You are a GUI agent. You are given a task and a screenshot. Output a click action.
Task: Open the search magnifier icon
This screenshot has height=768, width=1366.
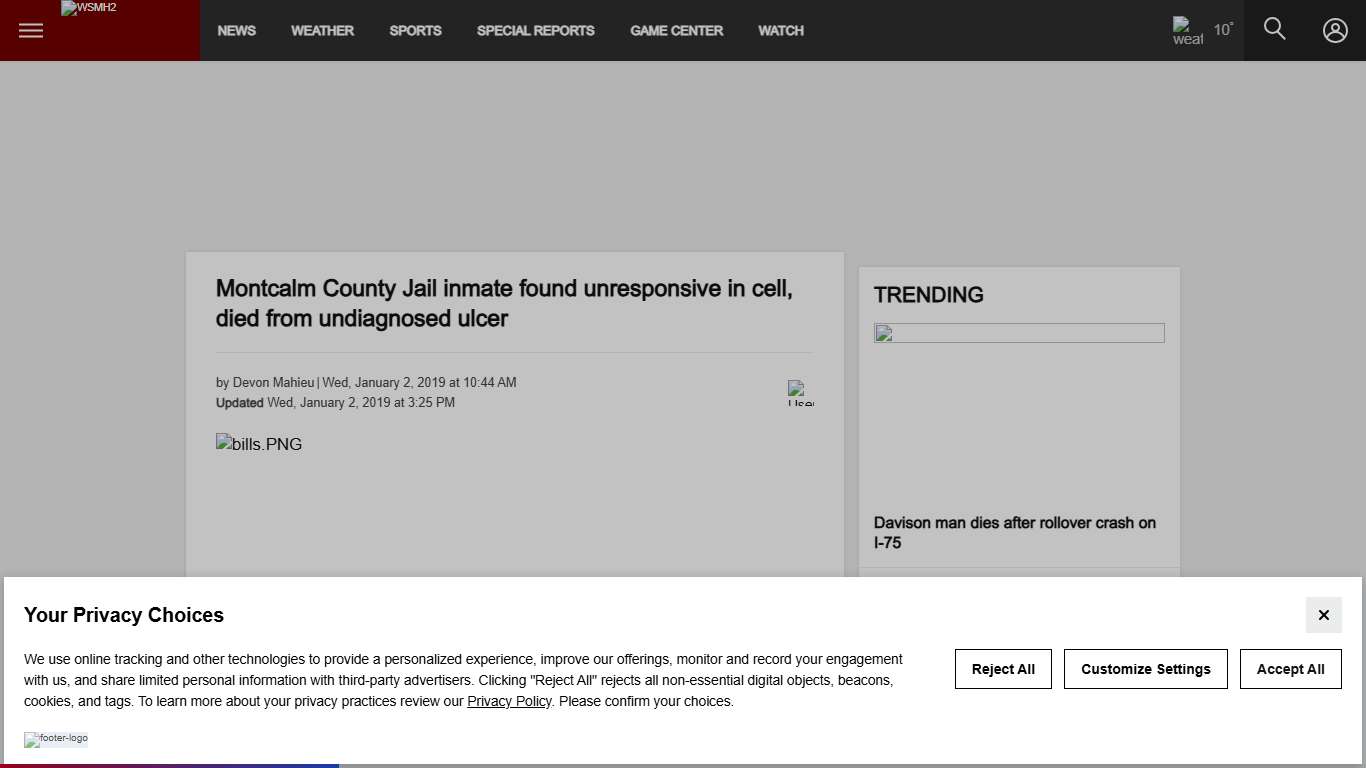point(1274,29)
